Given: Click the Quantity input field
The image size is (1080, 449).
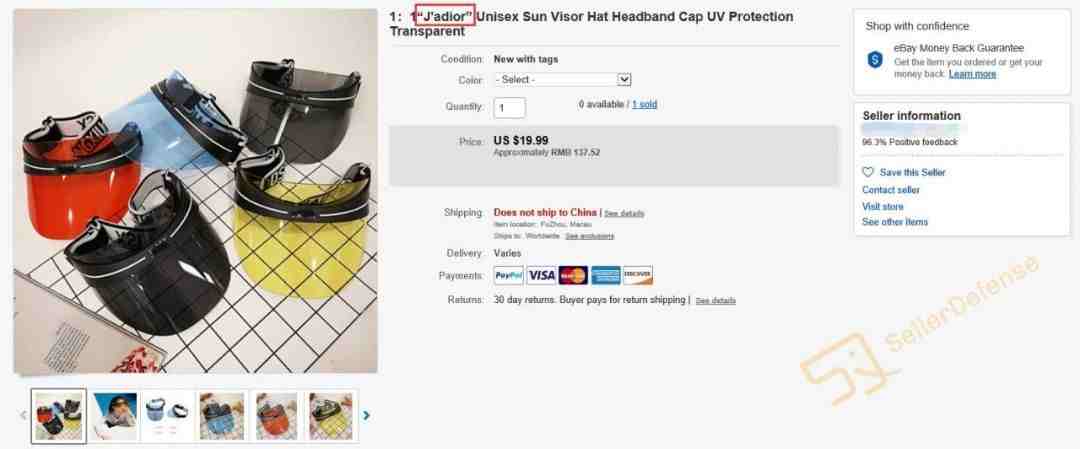Looking at the screenshot, I should (x=510, y=107).
